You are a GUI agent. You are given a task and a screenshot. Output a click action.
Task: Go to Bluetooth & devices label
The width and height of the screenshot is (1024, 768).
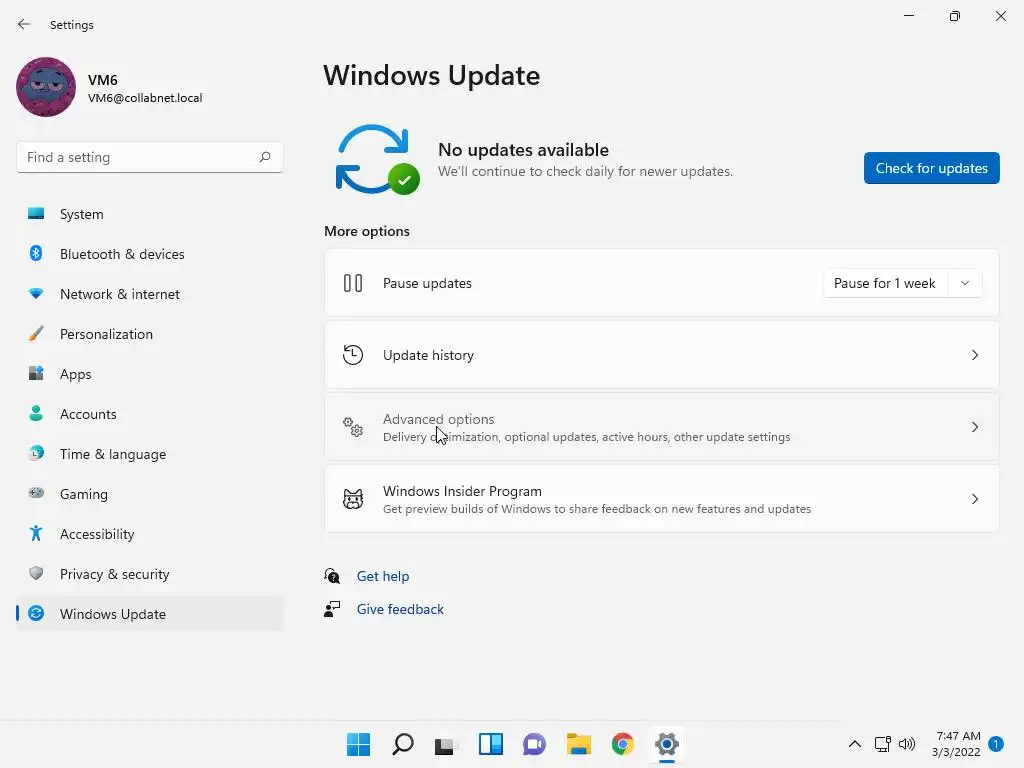point(122,254)
